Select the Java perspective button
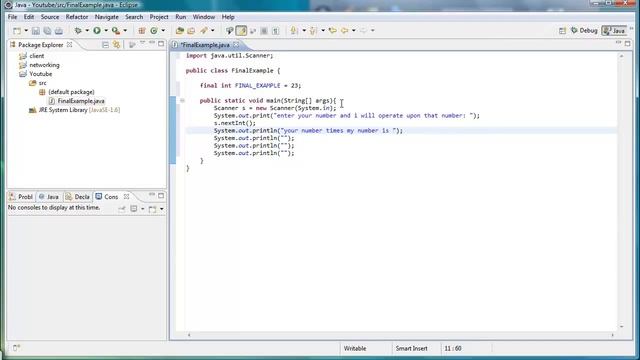Viewport: 640px width, 360px height. (x=614, y=31)
